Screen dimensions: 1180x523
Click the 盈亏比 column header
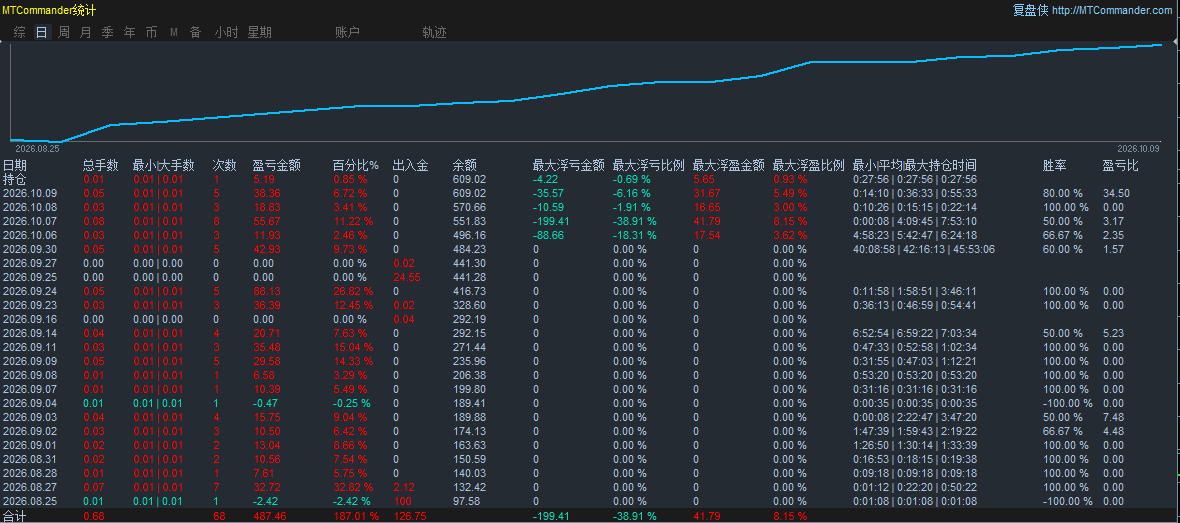click(x=1121, y=166)
